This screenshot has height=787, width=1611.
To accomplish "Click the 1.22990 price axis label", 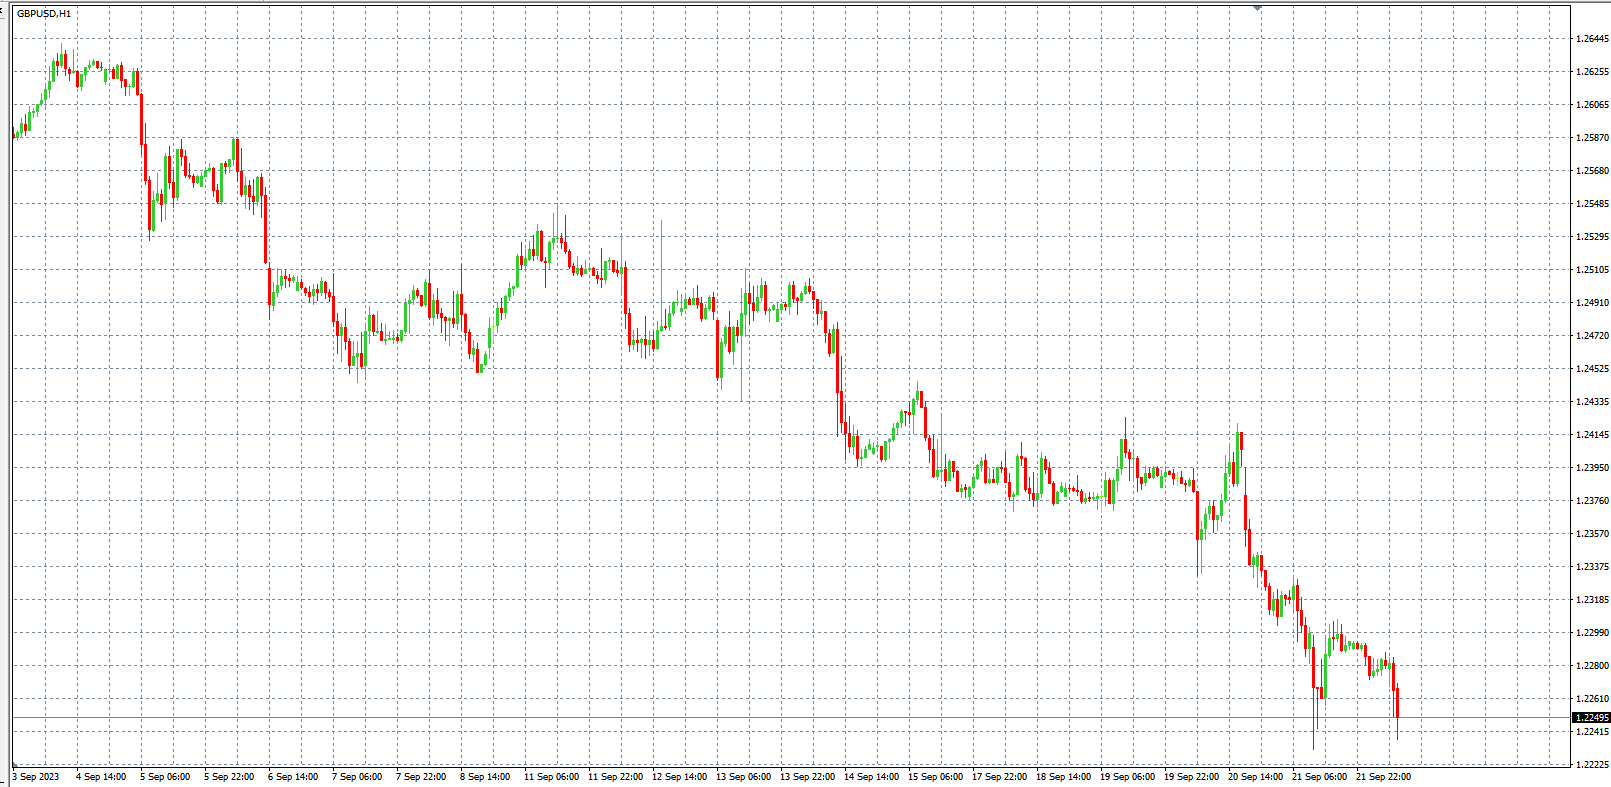I will tap(1591, 633).
